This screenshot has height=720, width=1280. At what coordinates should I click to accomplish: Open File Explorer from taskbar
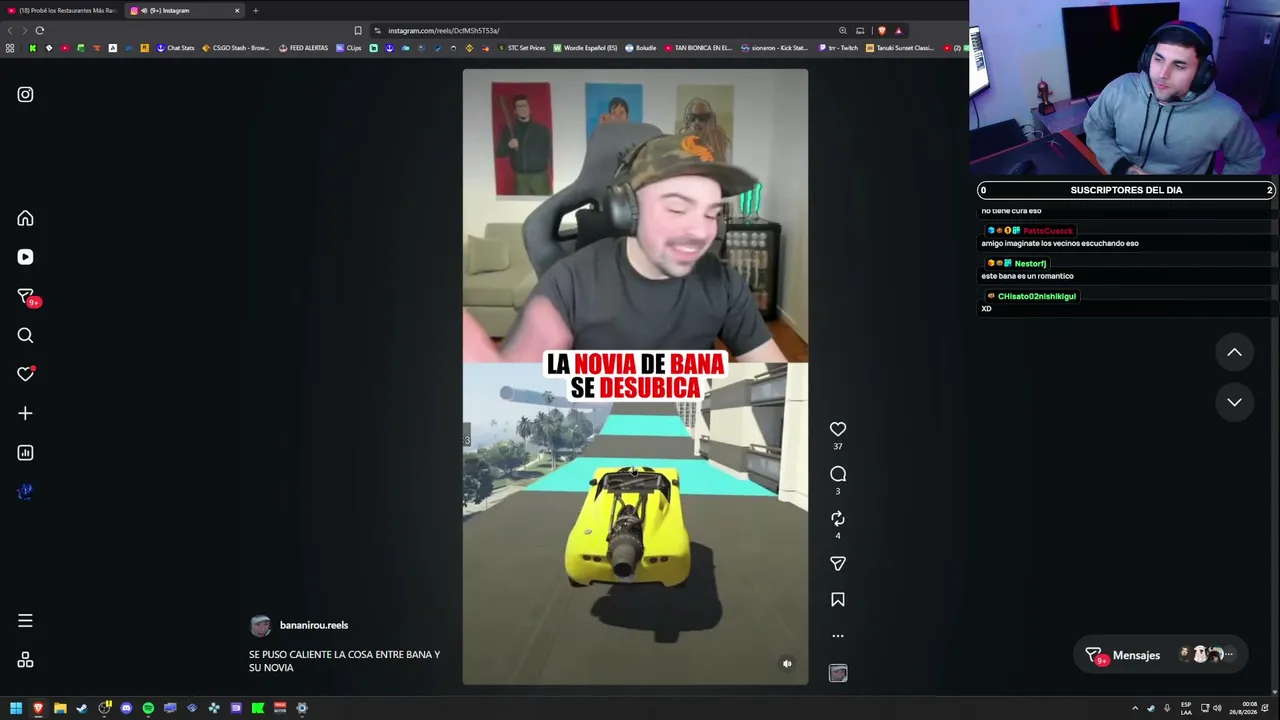(x=60, y=709)
